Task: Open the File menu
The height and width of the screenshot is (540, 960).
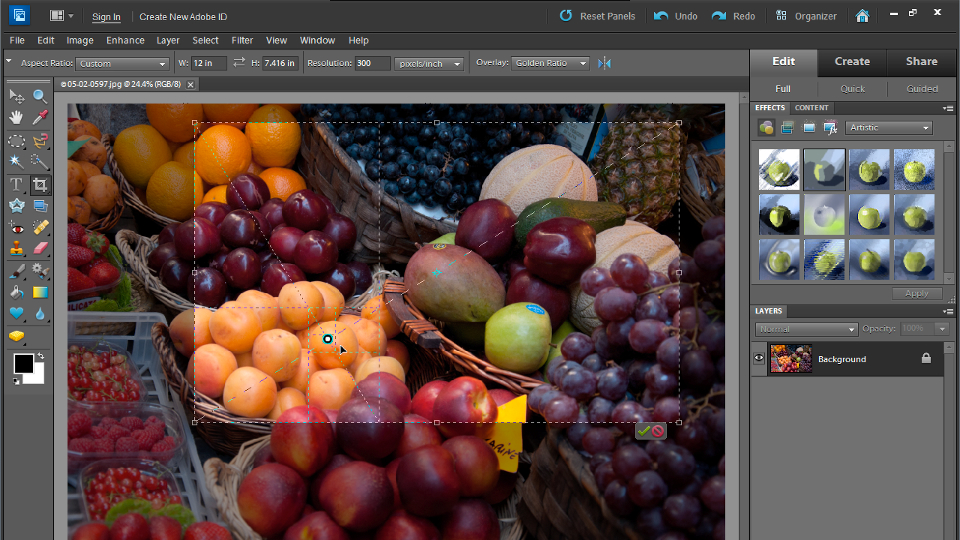Action: click(17, 40)
